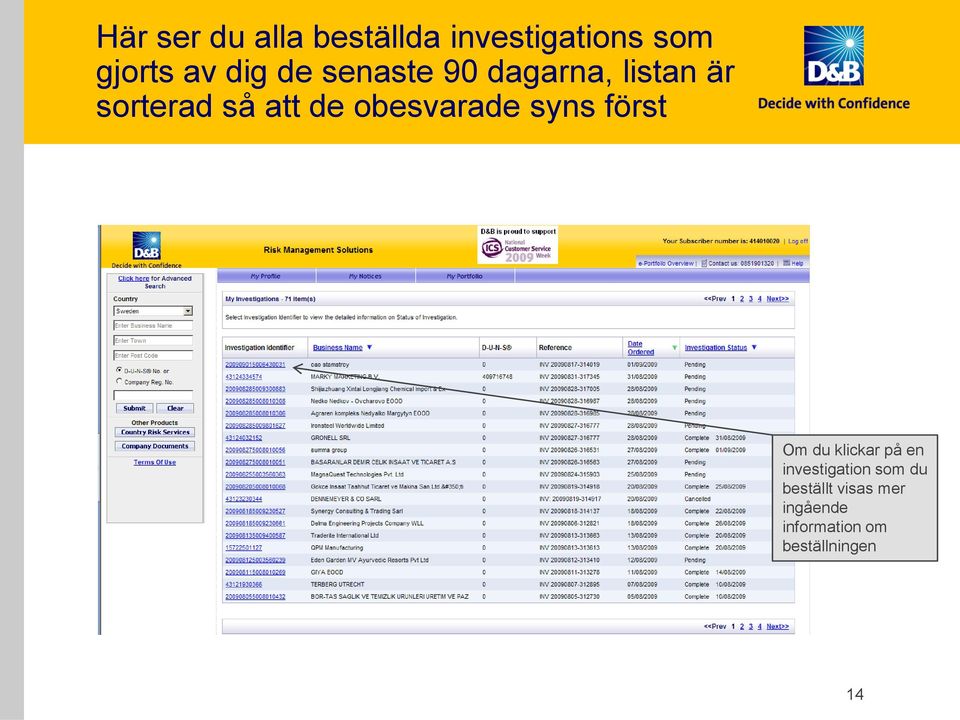Open the Terms Of Use link

[x=155, y=462]
